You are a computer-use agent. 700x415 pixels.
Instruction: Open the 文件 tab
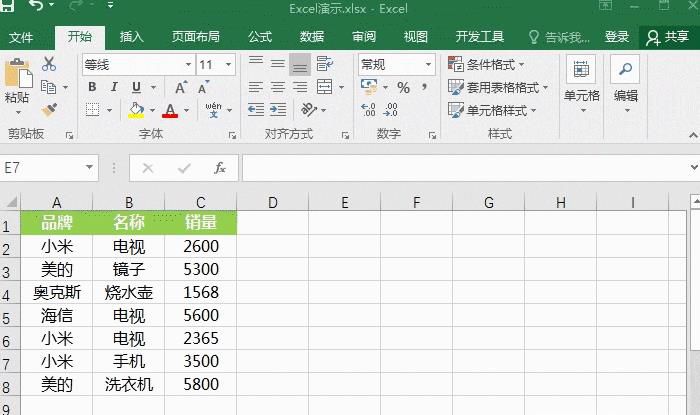[x=21, y=37]
